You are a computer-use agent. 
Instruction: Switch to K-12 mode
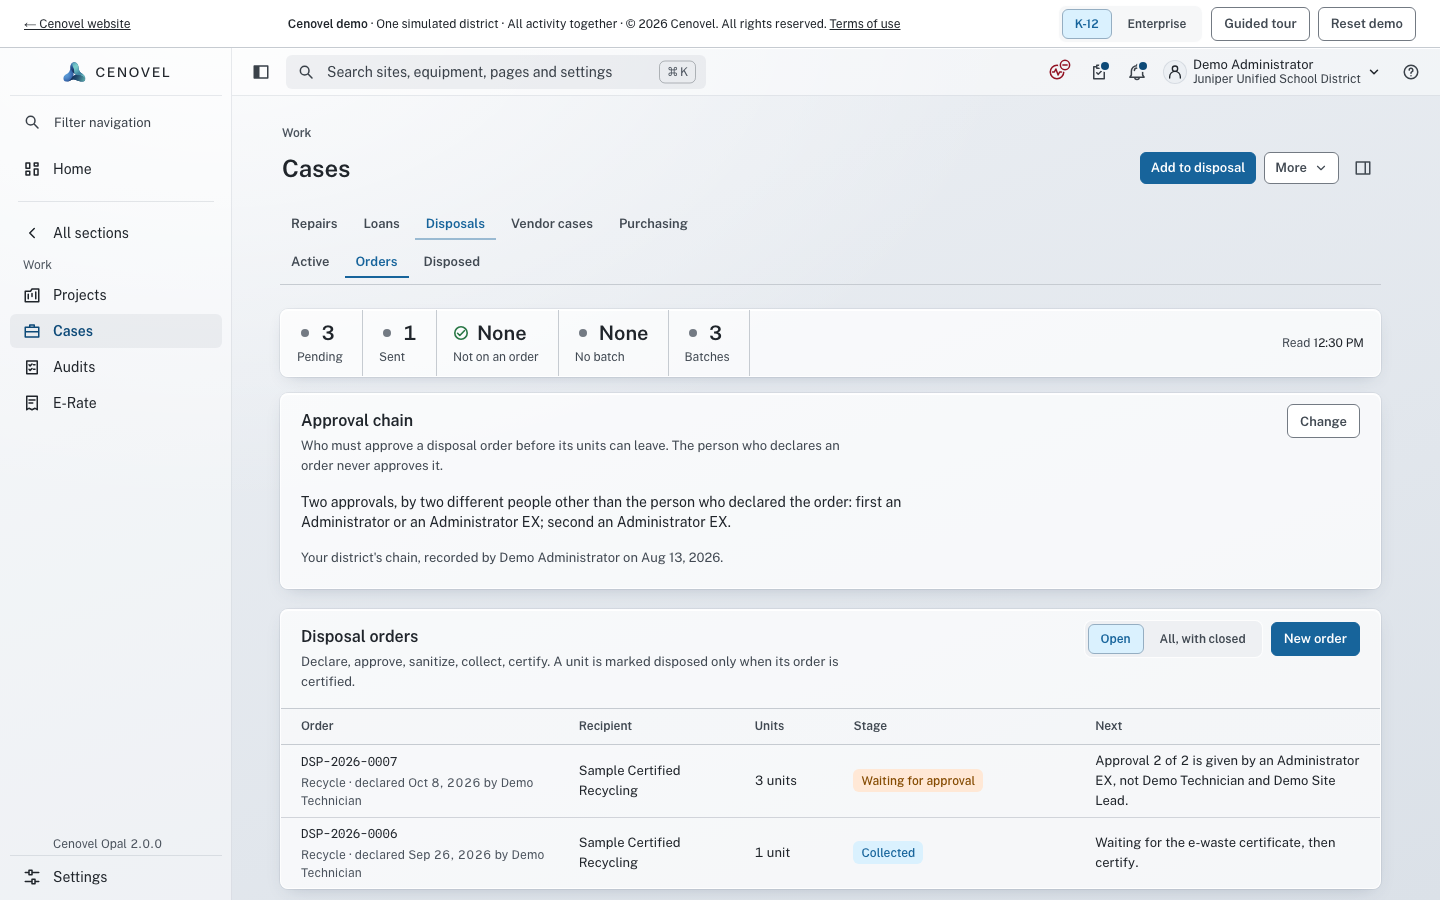point(1087,24)
